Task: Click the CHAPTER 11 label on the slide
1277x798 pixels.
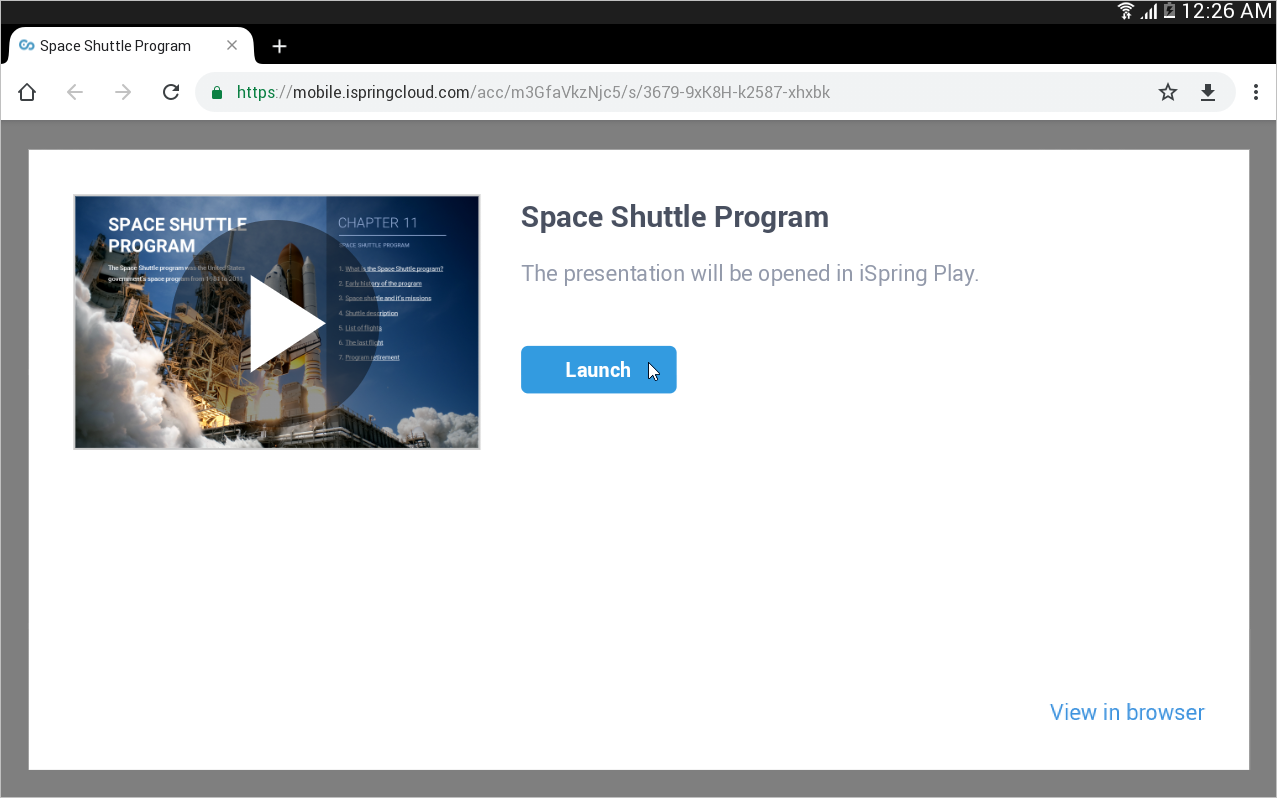Action: coord(378,223)
